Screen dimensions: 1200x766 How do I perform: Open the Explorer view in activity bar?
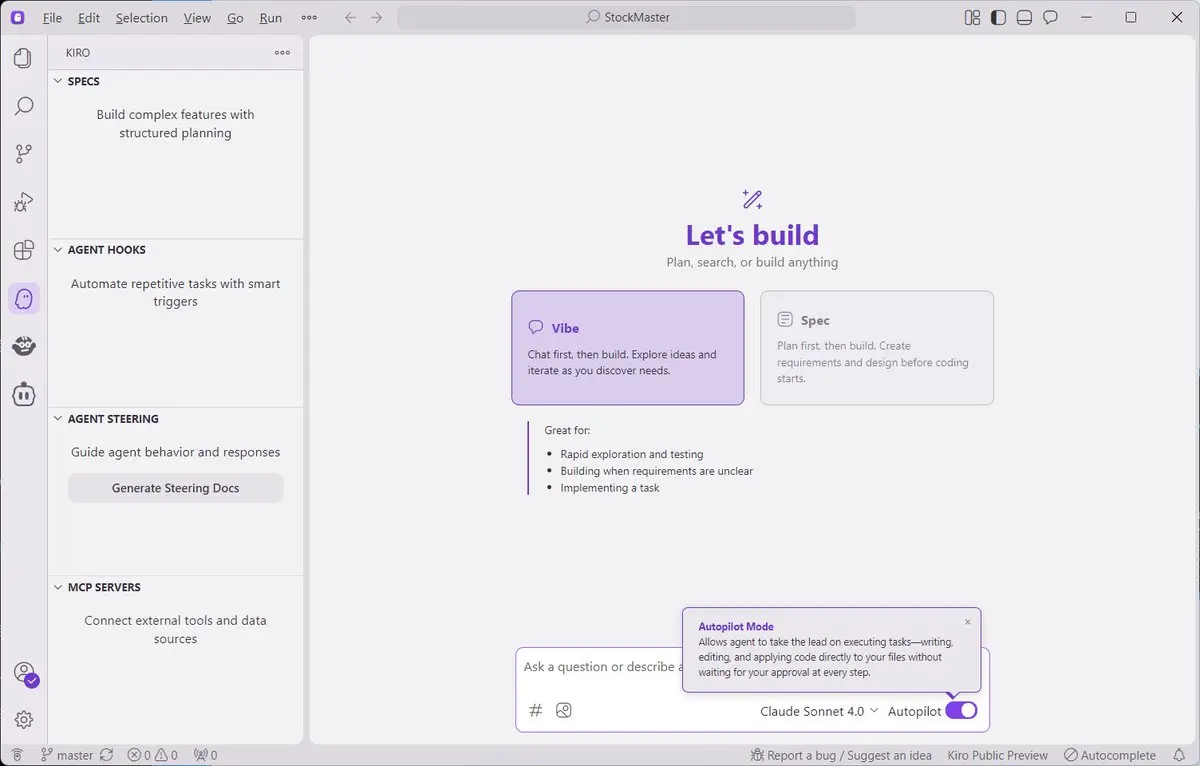coord(23,58)
